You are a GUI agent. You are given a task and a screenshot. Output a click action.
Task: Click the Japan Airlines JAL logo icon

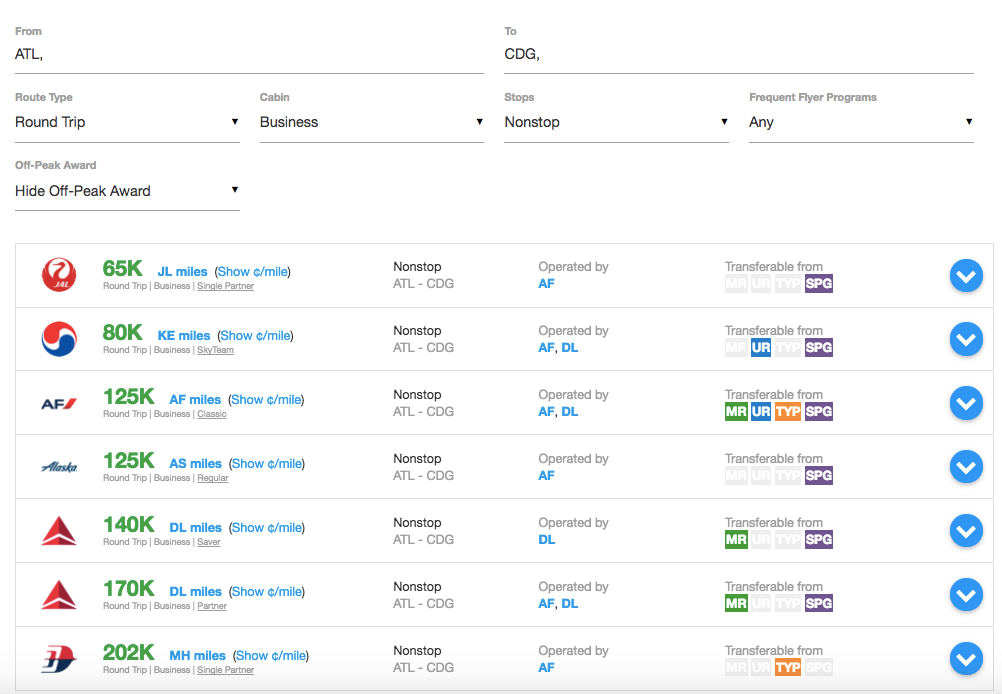point(59,275)
